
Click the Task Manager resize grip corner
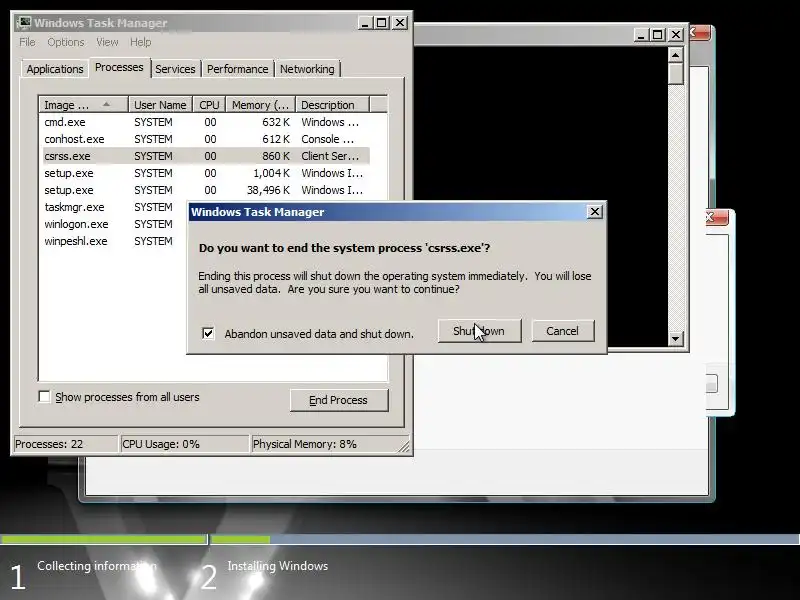point(405,447)
